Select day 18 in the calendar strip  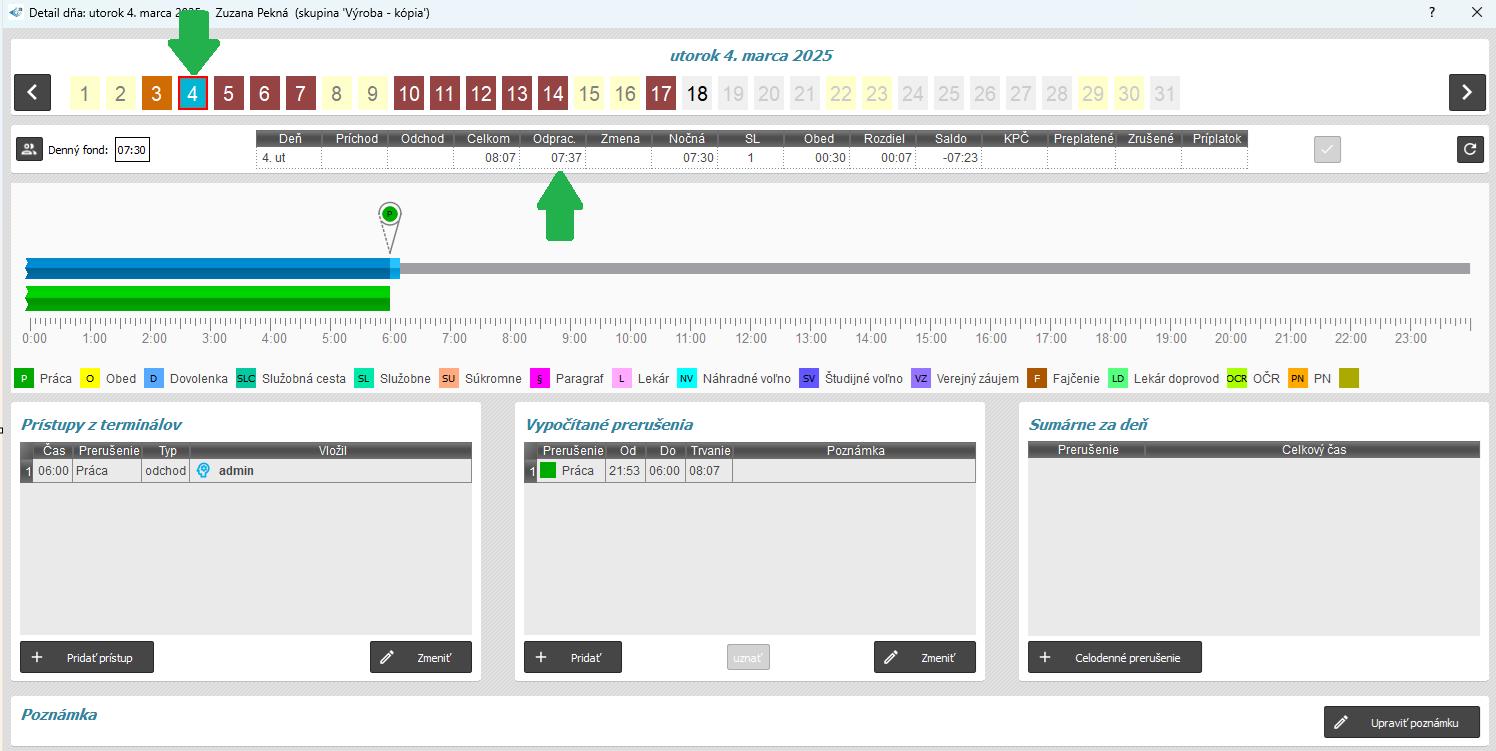tap(697, 94)
